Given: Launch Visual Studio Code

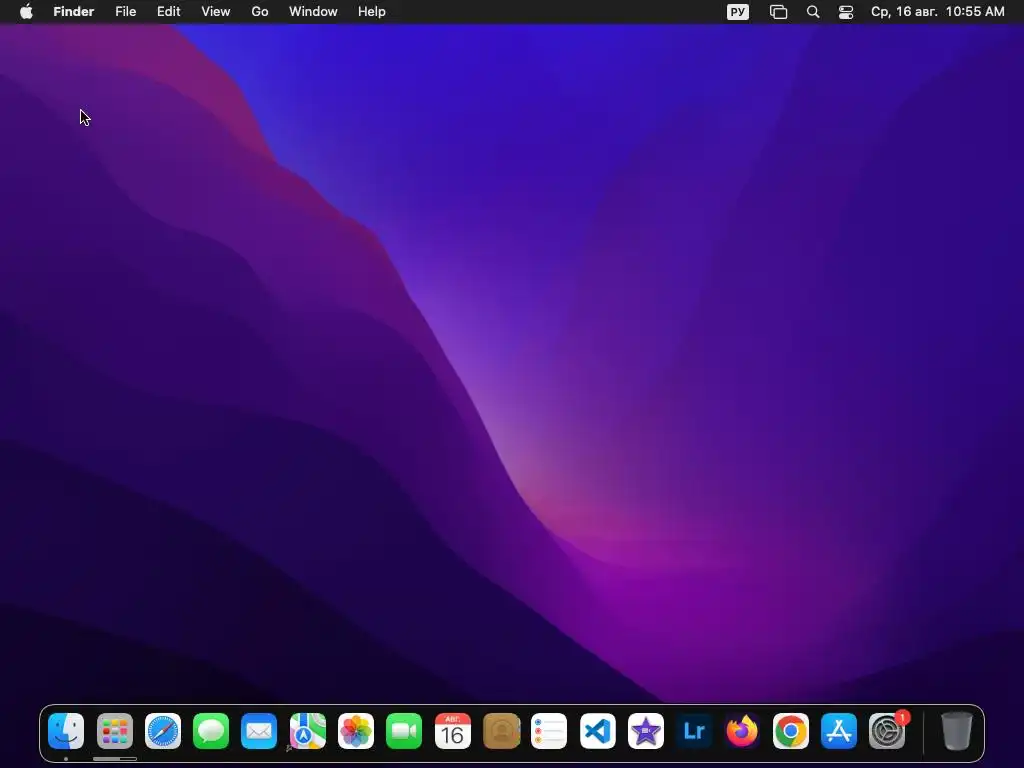Looking at the screenshot, I should click(598, 731).
